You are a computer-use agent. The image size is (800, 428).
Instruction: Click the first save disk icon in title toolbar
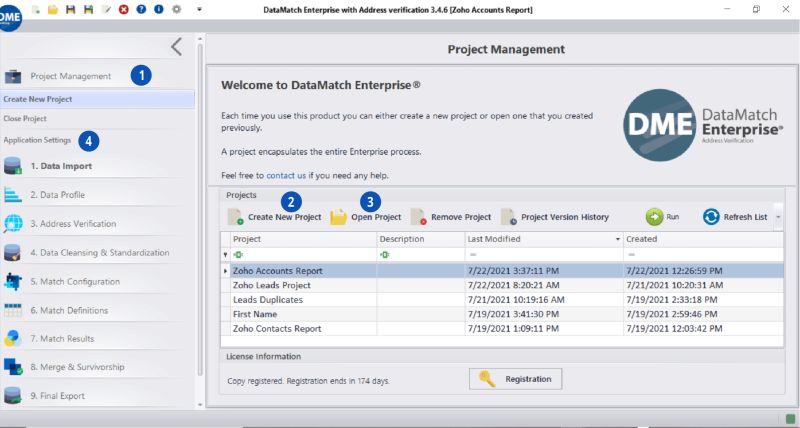pos(71,10)
